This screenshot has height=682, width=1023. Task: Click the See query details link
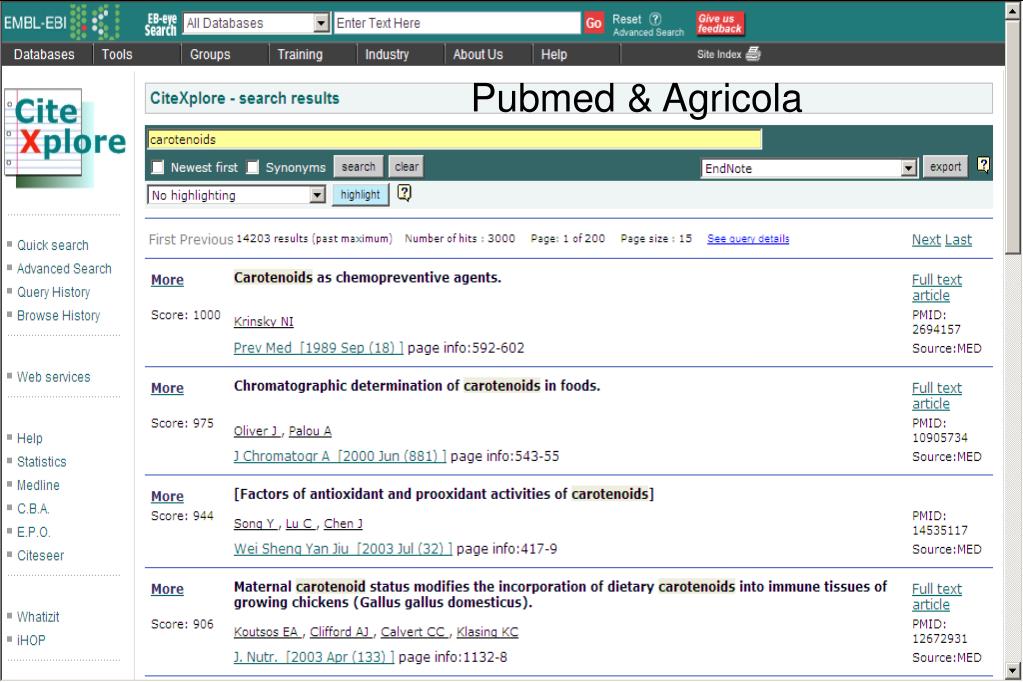coord(748,239)
